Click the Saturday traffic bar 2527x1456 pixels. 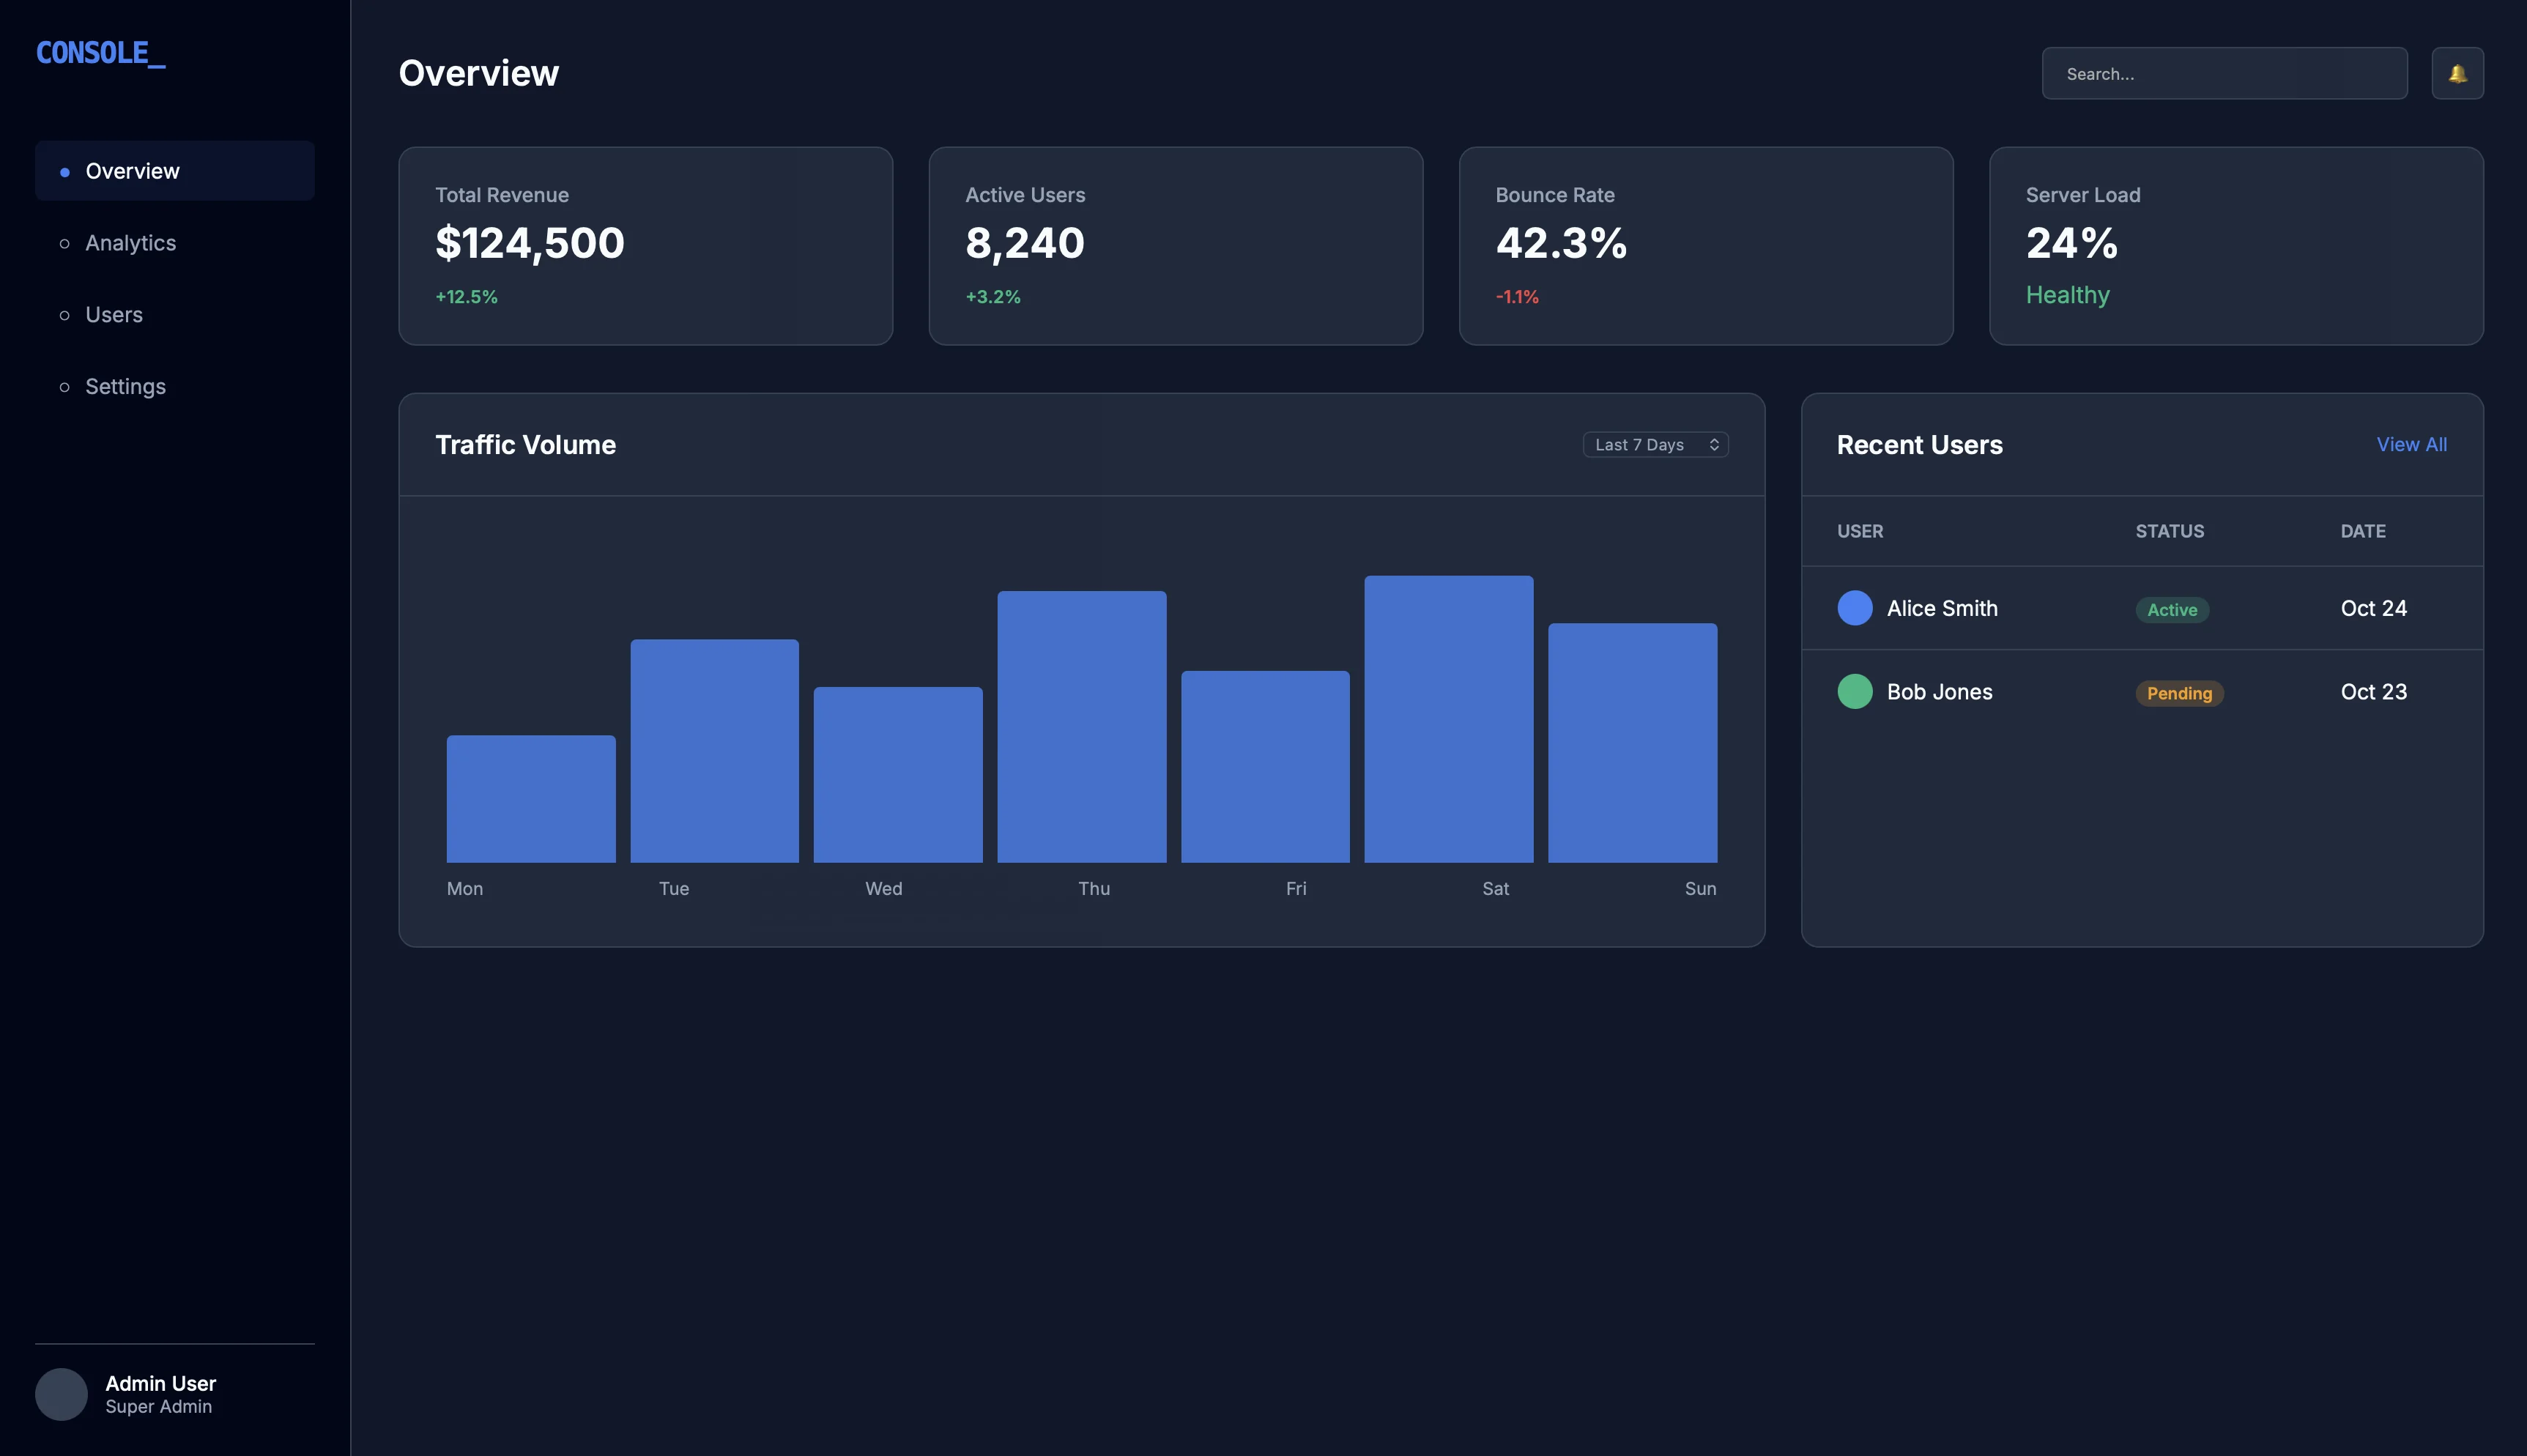point(1448,718)
